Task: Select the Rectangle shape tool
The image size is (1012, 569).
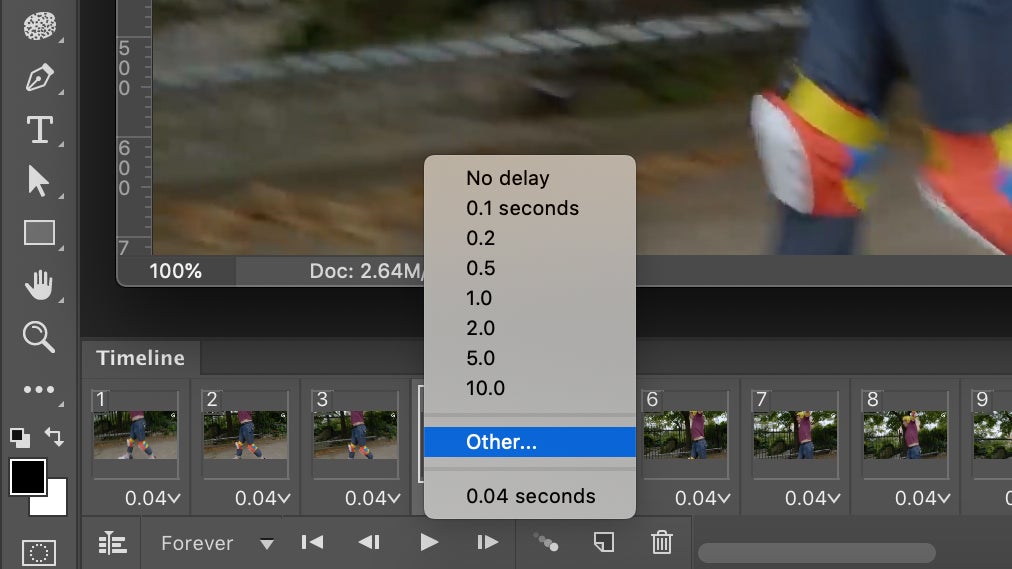Action: [39, 234]
